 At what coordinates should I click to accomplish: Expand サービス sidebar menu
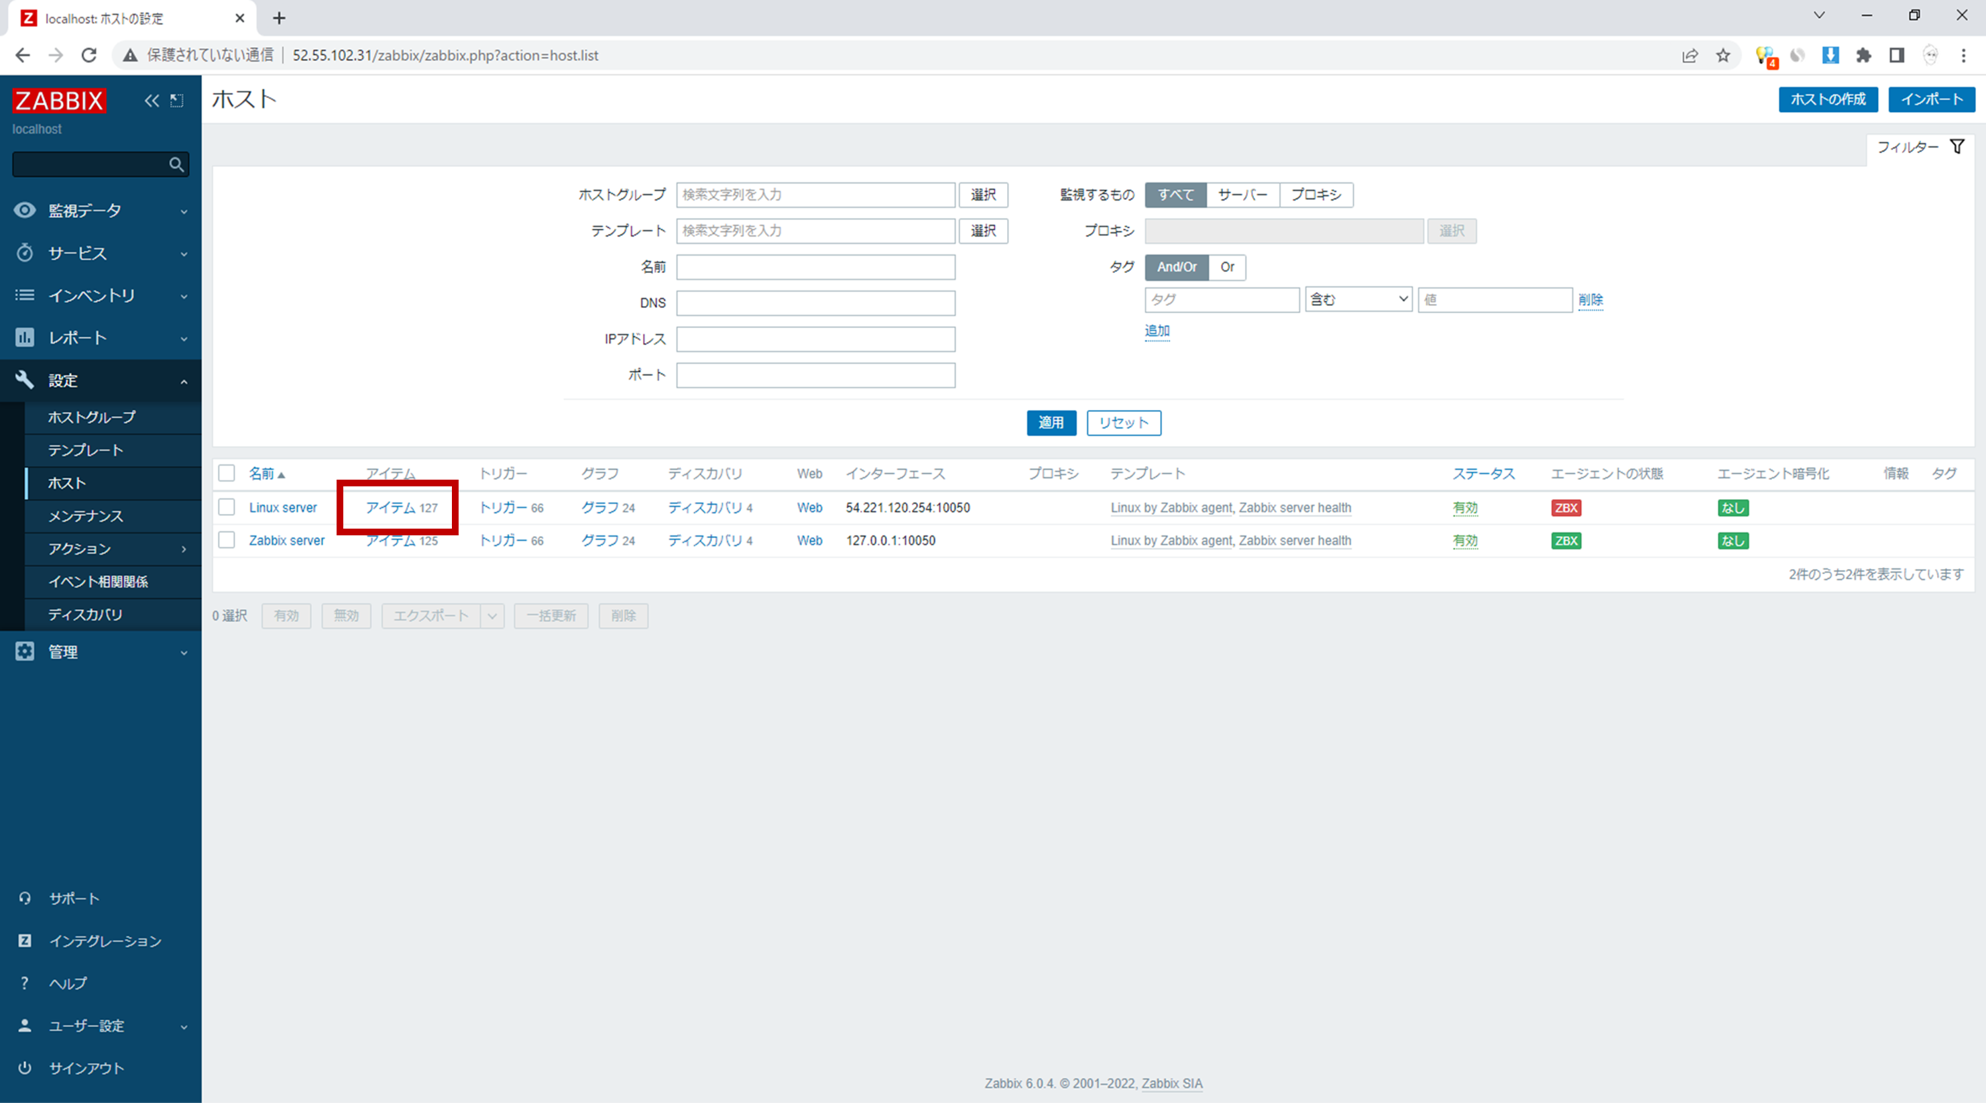[x=100, y=253]
